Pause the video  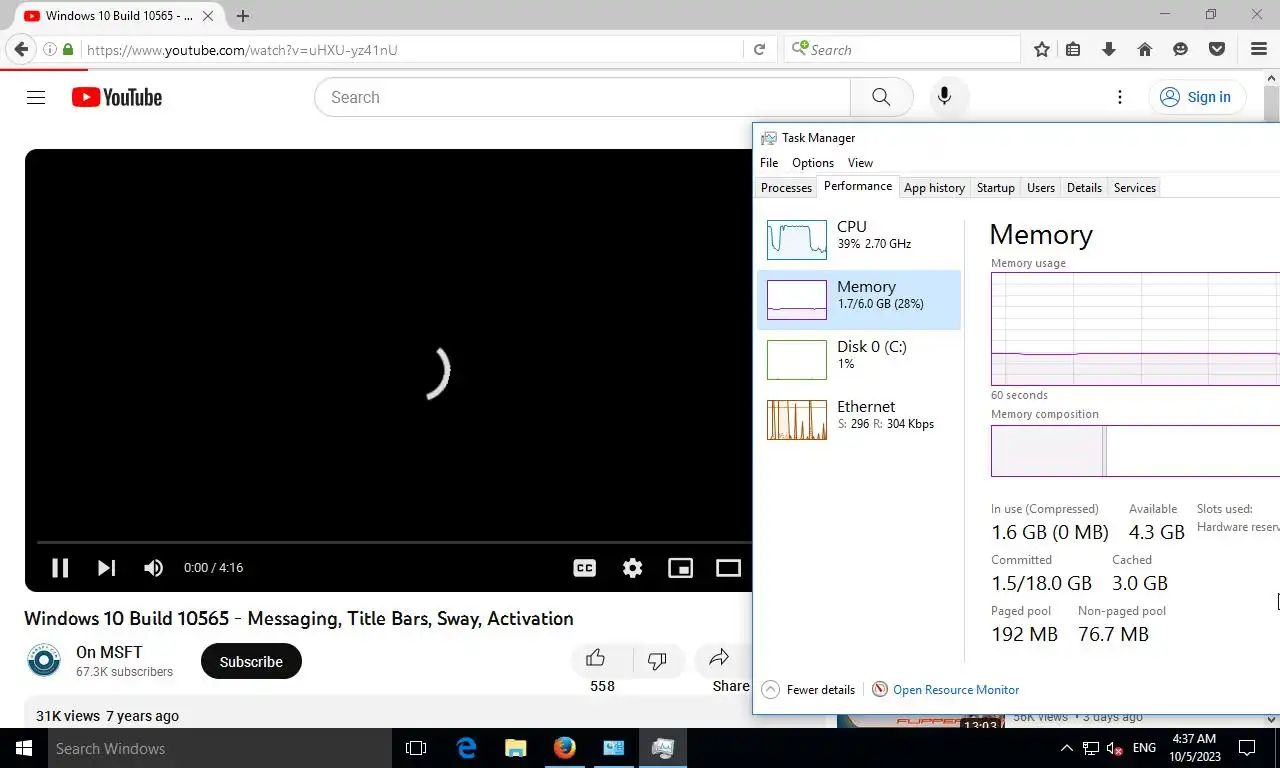[x=60, y=568]
